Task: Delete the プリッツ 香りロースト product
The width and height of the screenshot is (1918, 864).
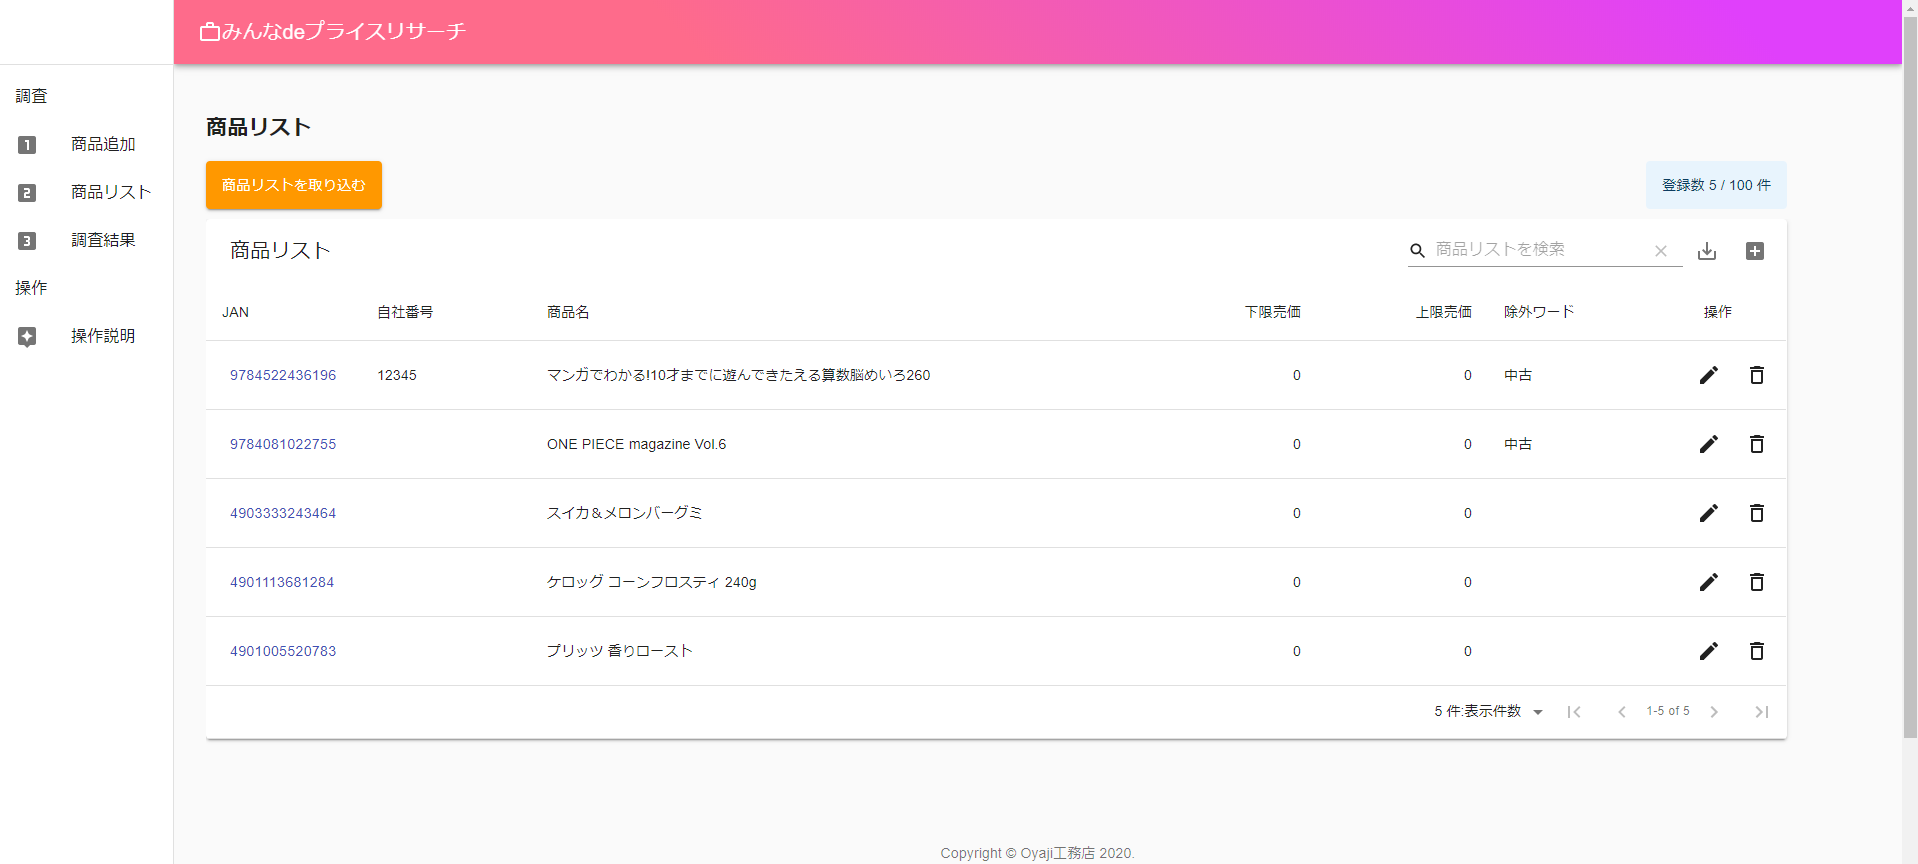Action: point(1756,651)
